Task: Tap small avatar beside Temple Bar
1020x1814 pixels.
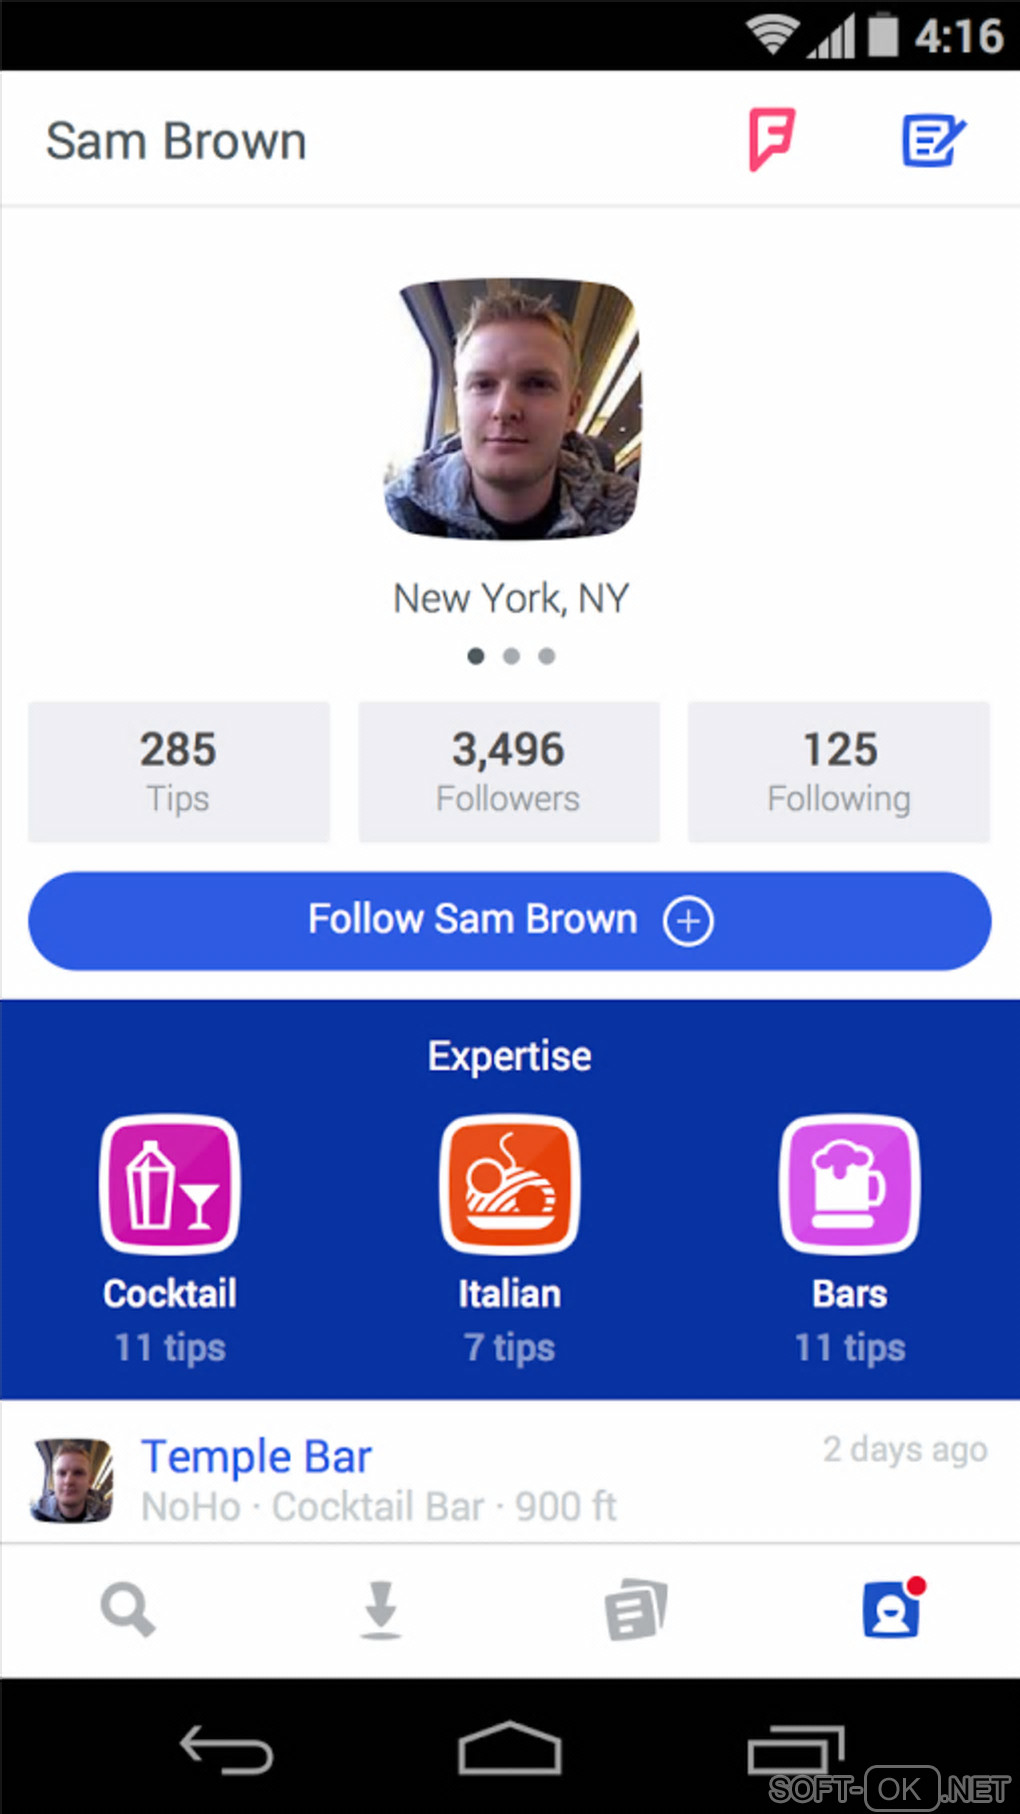Action: pyautogui.click(x=71, y=1480)
